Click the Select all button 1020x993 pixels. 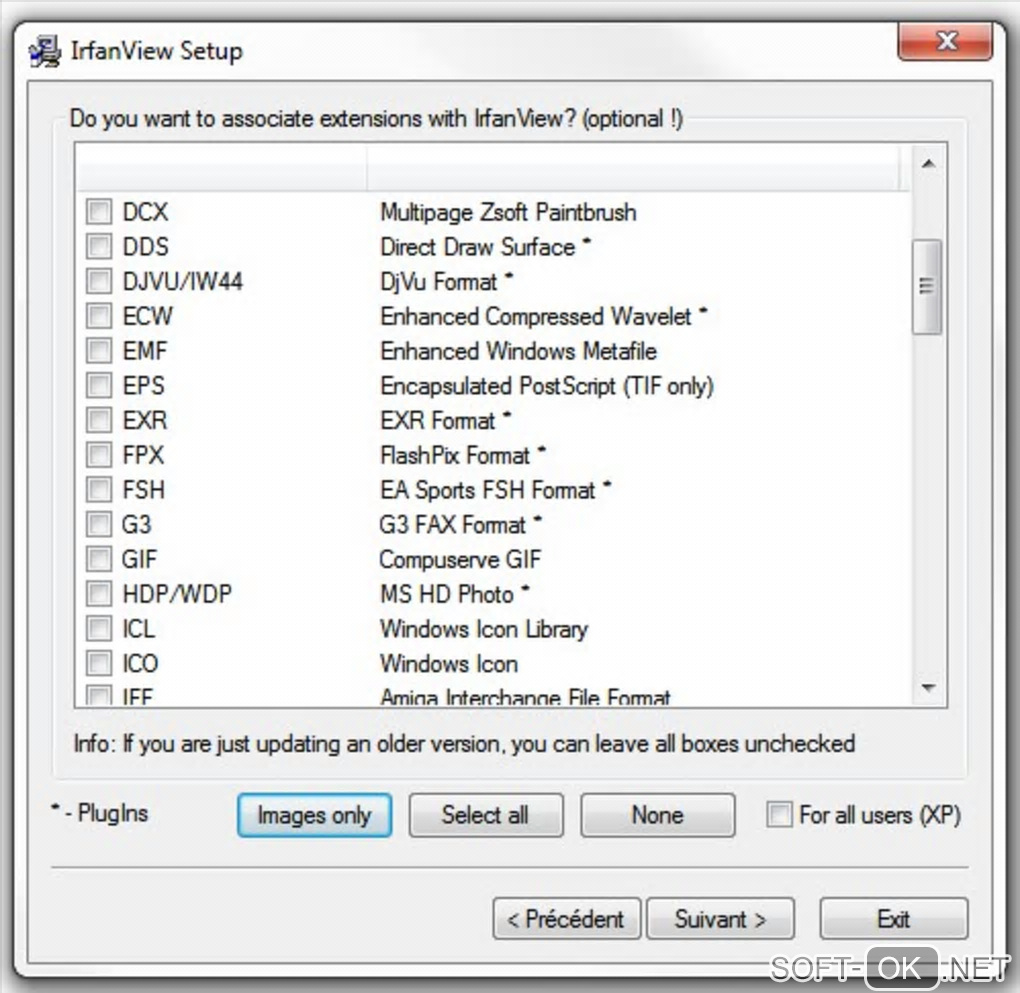[x=485, y=815]
